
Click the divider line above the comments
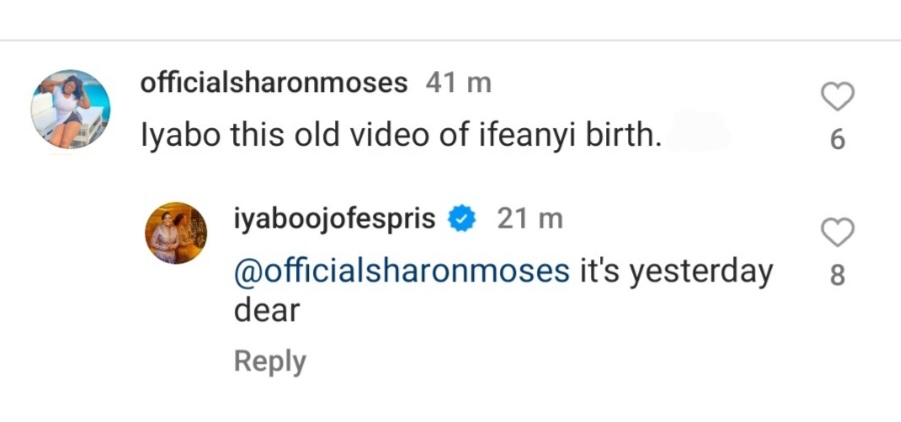pyautogui.click(x=450, y=41)
